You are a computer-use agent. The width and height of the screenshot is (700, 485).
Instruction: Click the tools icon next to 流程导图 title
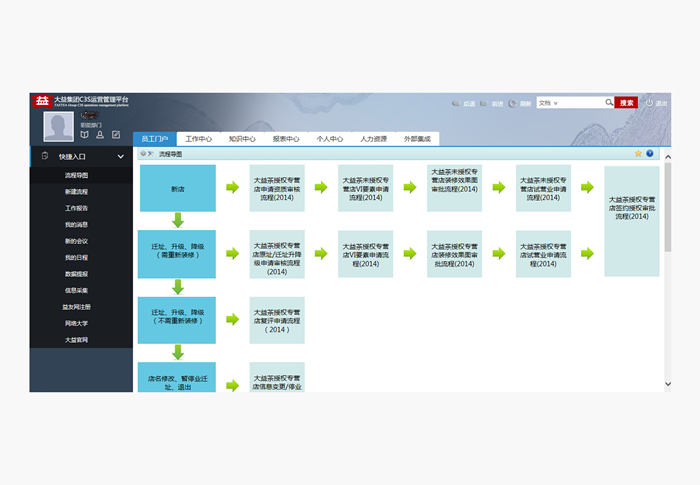pos(150,154)
